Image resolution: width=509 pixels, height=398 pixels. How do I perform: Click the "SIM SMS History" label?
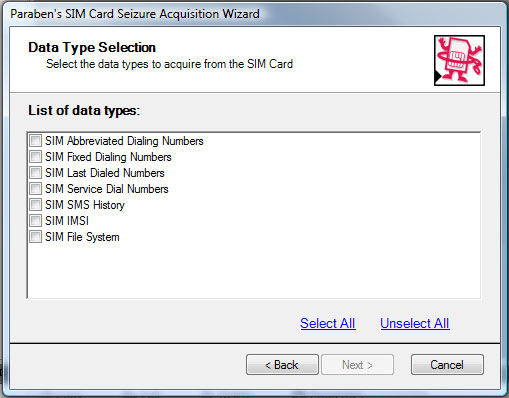85,205
